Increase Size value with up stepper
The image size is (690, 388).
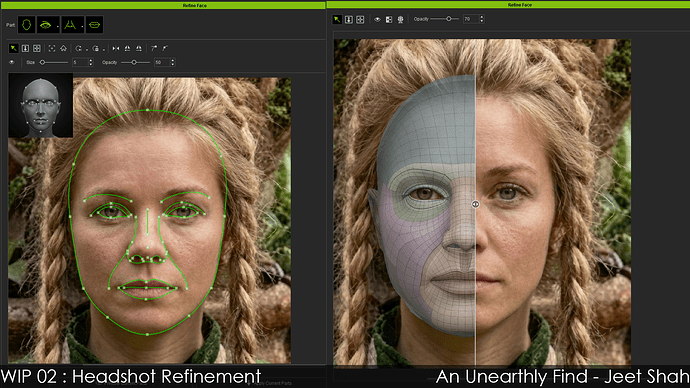tap(91, 61)
